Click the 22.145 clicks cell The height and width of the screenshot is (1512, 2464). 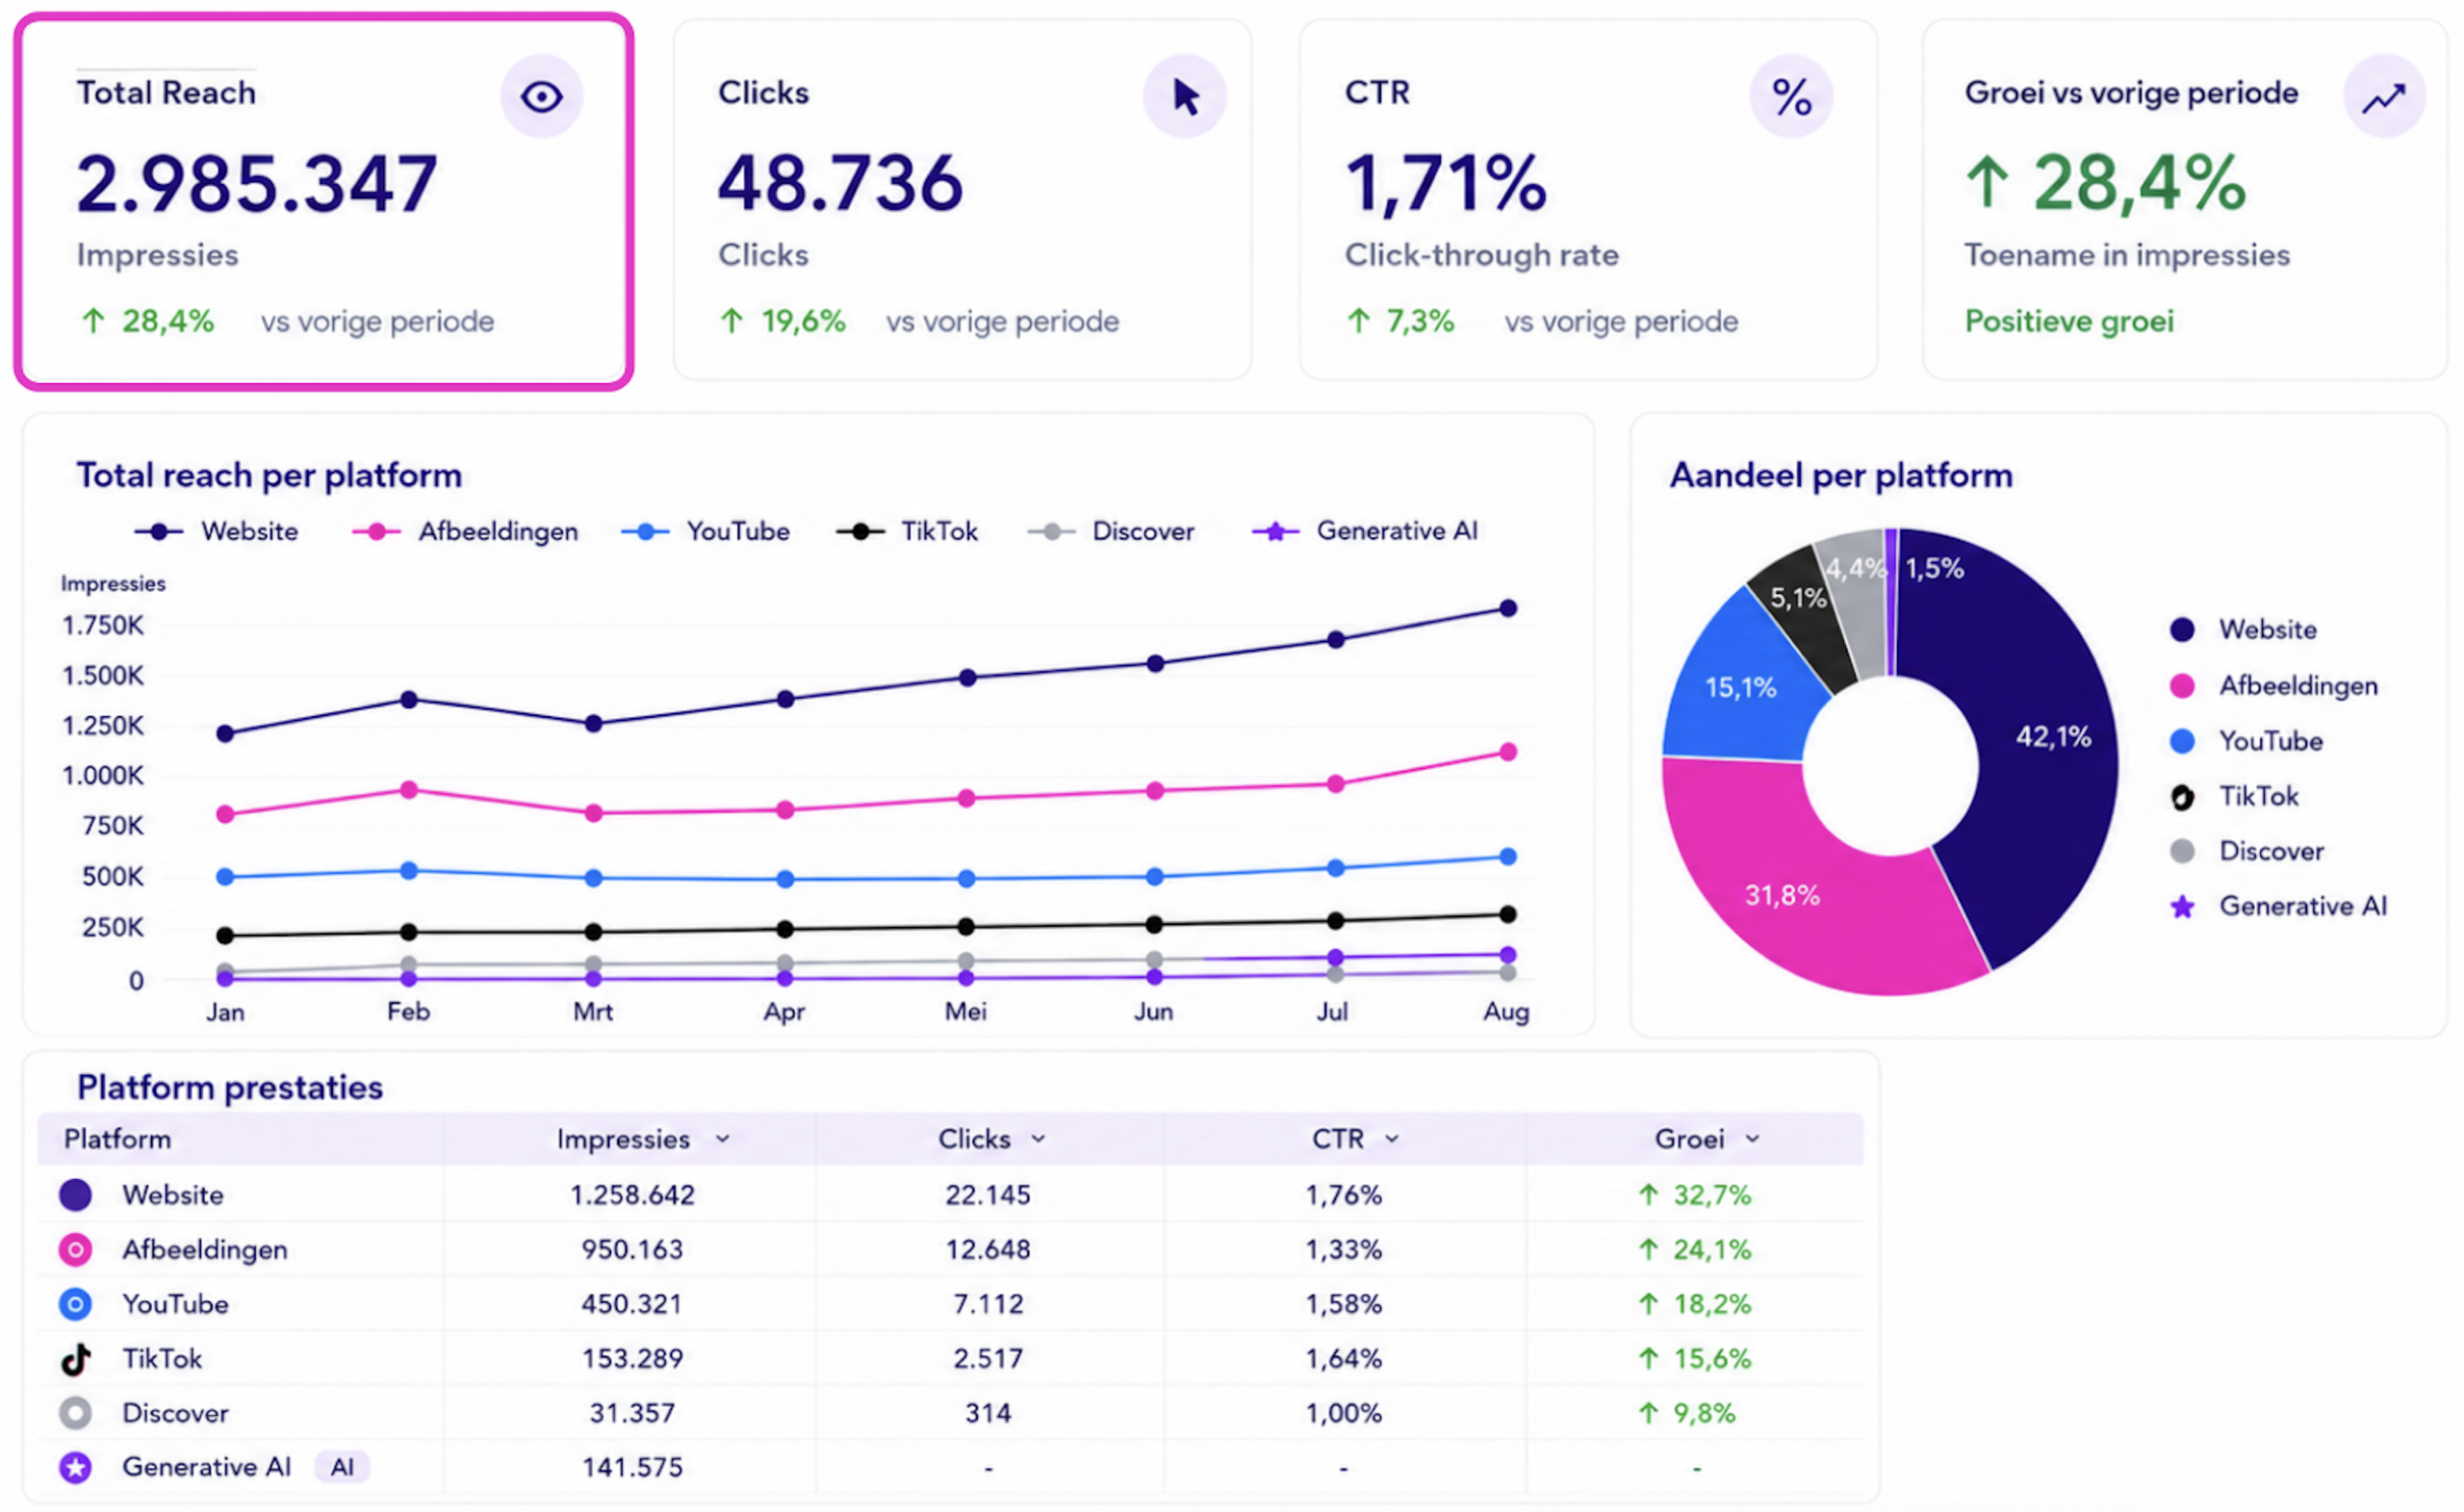[988, 1194]
